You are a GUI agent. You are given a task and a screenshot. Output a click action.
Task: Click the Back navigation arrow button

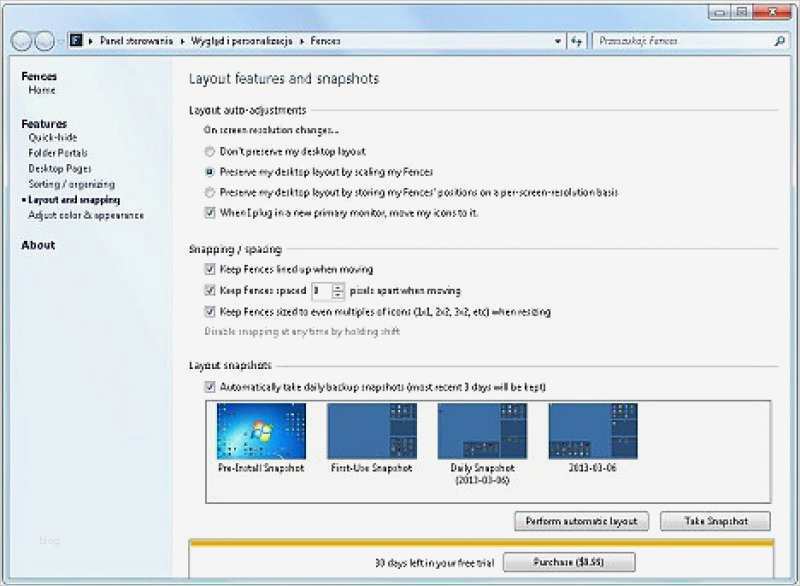coord(21,41)
